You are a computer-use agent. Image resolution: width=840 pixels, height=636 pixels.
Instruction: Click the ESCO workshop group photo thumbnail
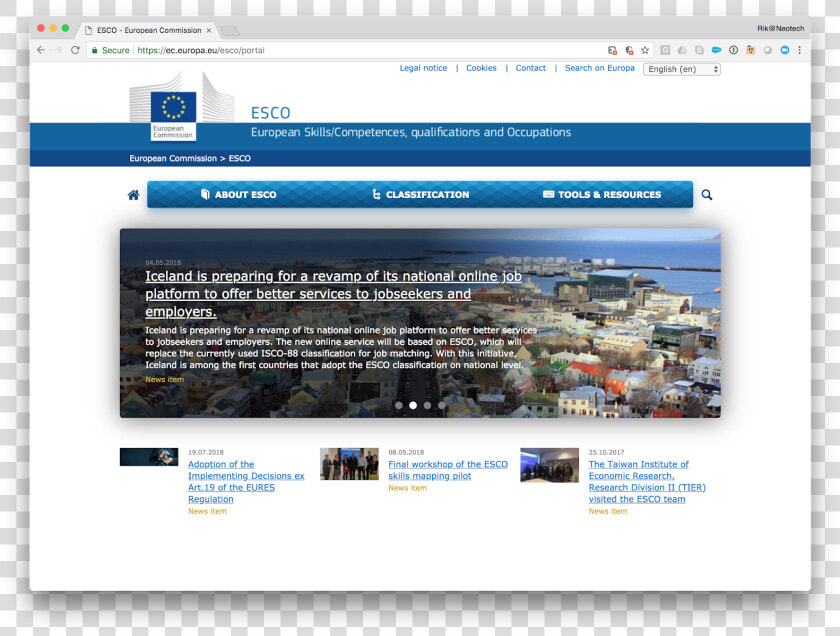click(349, 464)
